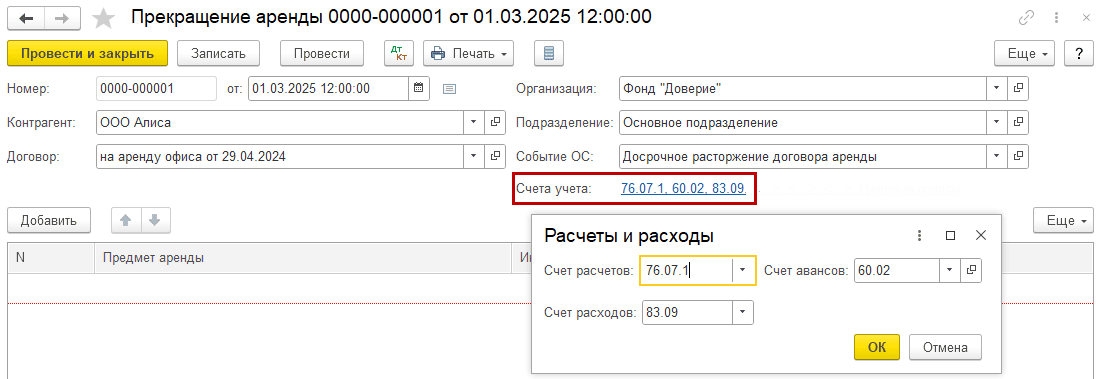1099x379 pixels.
Task: Open the table Еще menu
Action: (1063, 221)
